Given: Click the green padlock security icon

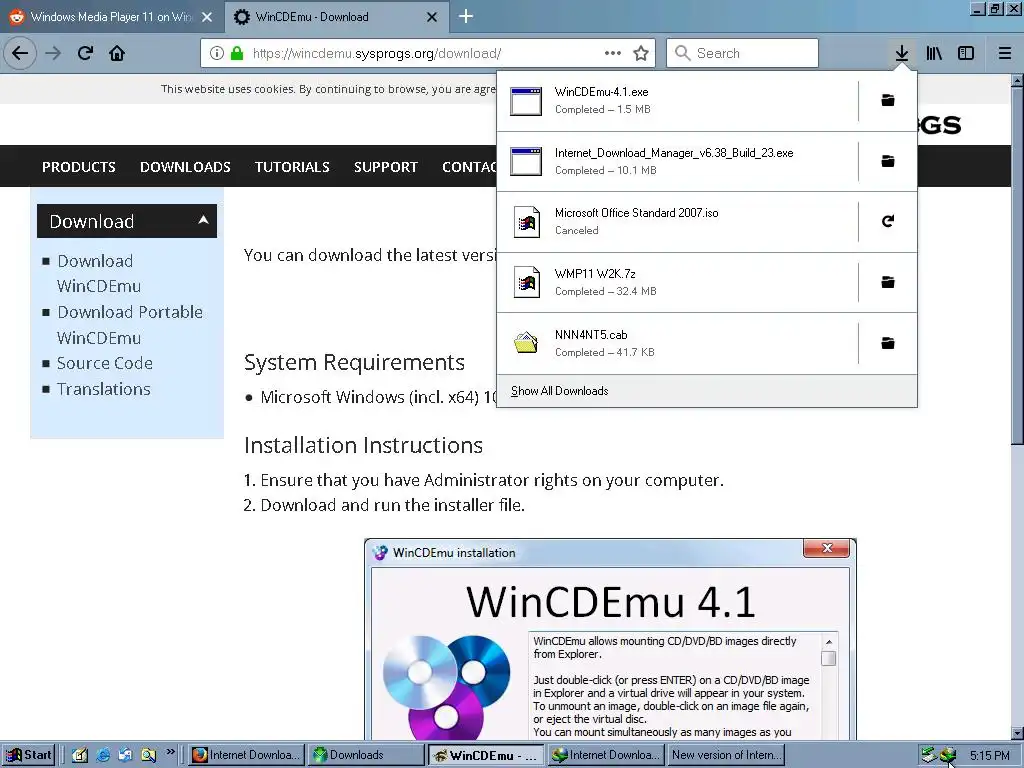Looking at the screenshot, I should point(237,53).
